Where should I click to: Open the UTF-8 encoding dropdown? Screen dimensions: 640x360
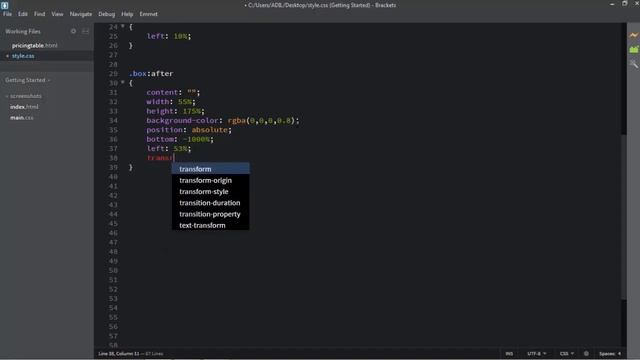click(536, 353)
